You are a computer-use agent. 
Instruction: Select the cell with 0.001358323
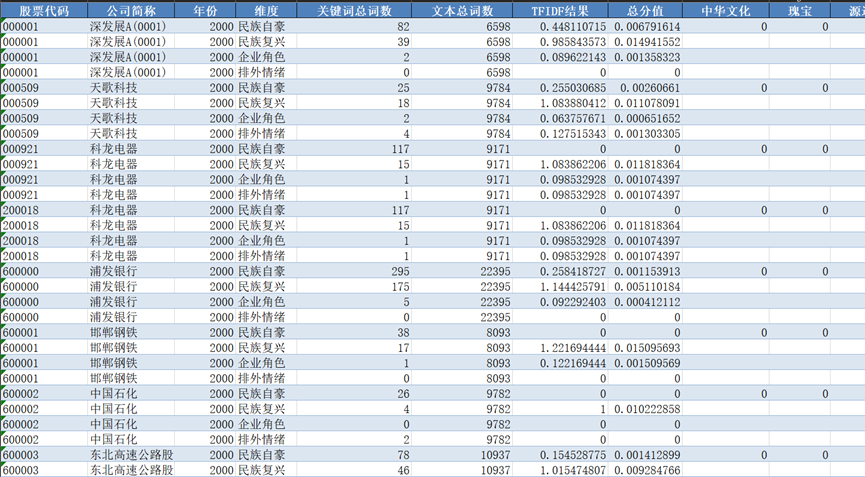(645, 57)
